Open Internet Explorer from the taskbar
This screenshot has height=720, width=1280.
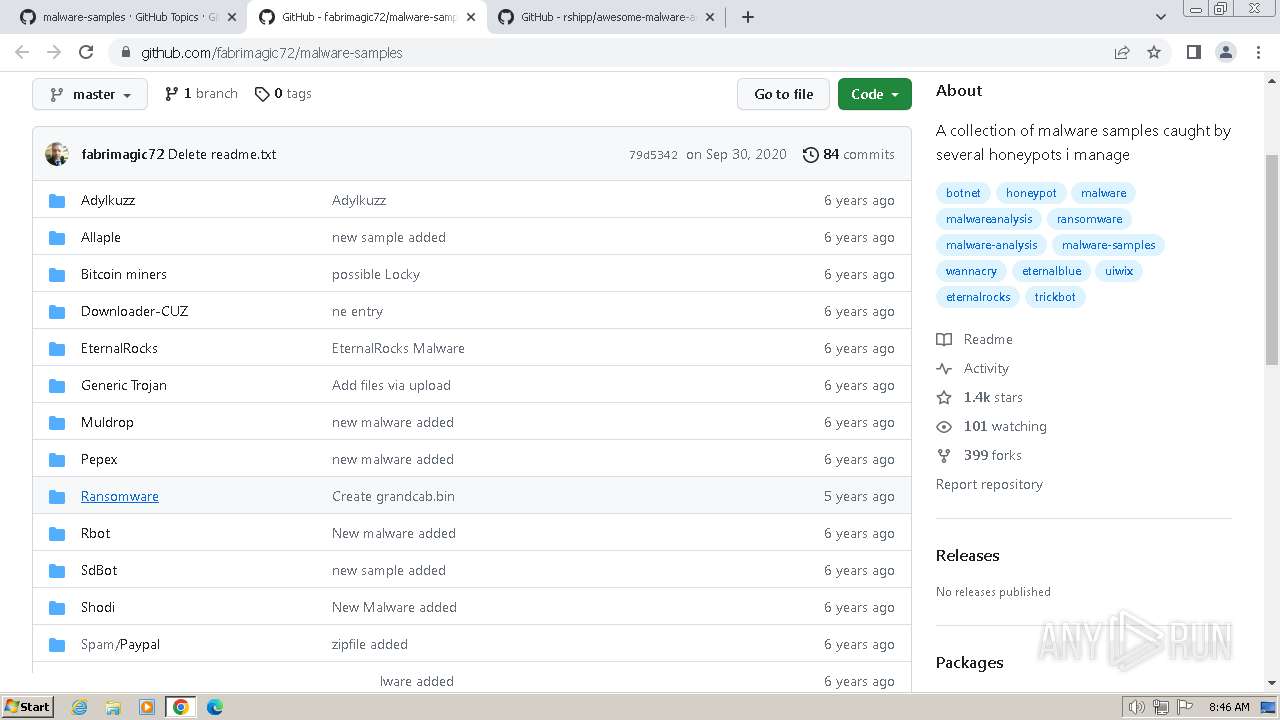(x=79, y=707)
